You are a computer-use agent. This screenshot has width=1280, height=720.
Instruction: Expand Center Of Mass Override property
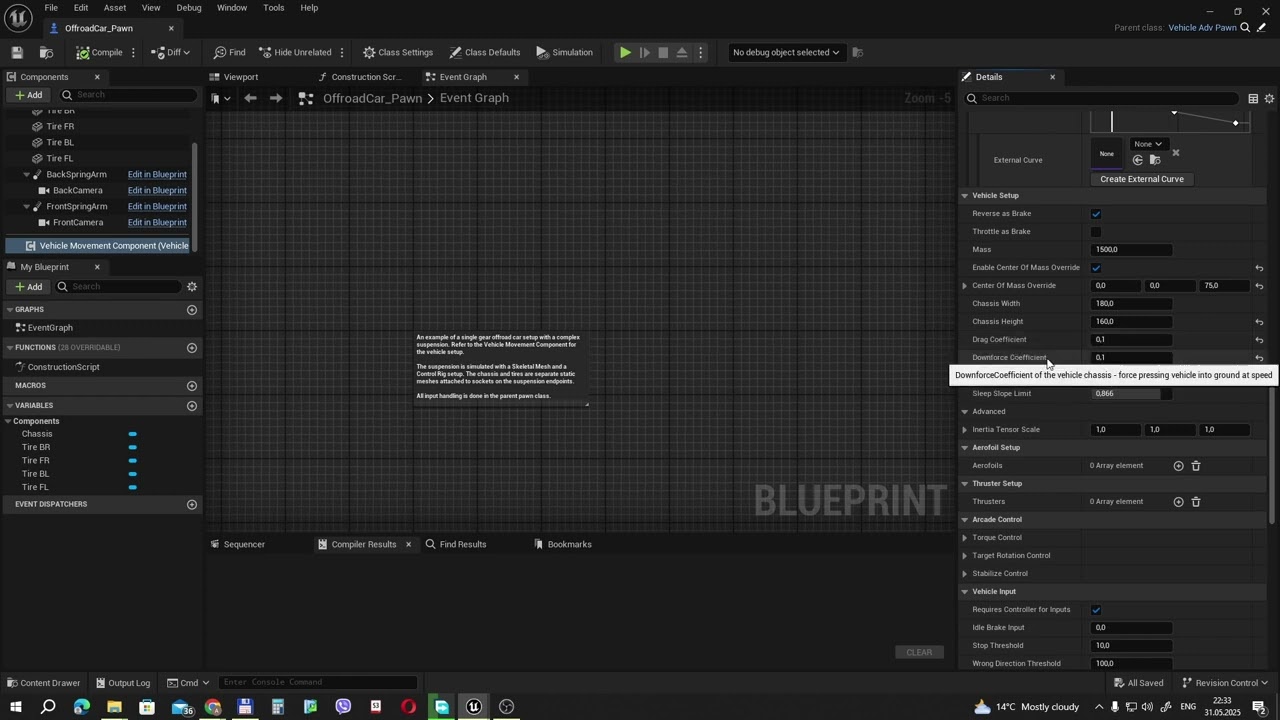click(965, 286)
